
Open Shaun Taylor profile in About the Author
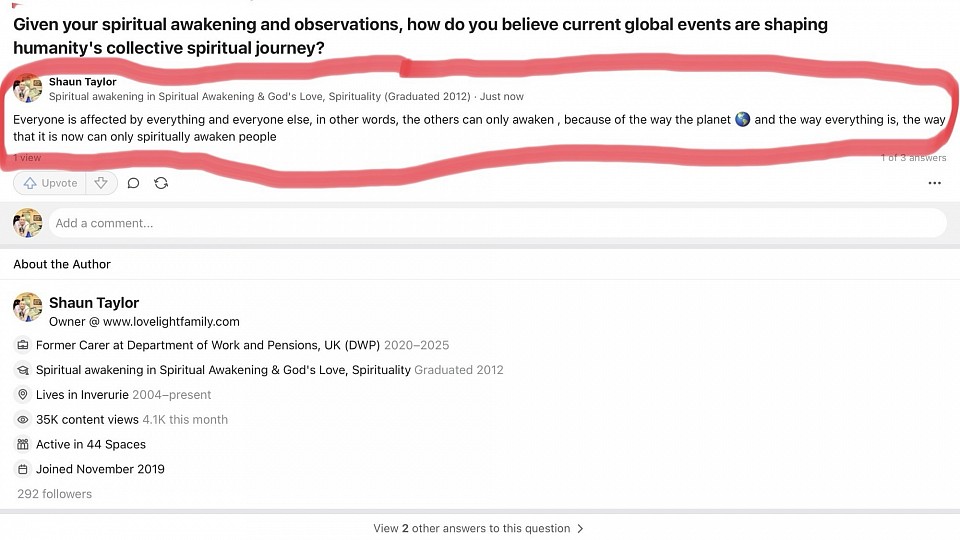[94, 303]
